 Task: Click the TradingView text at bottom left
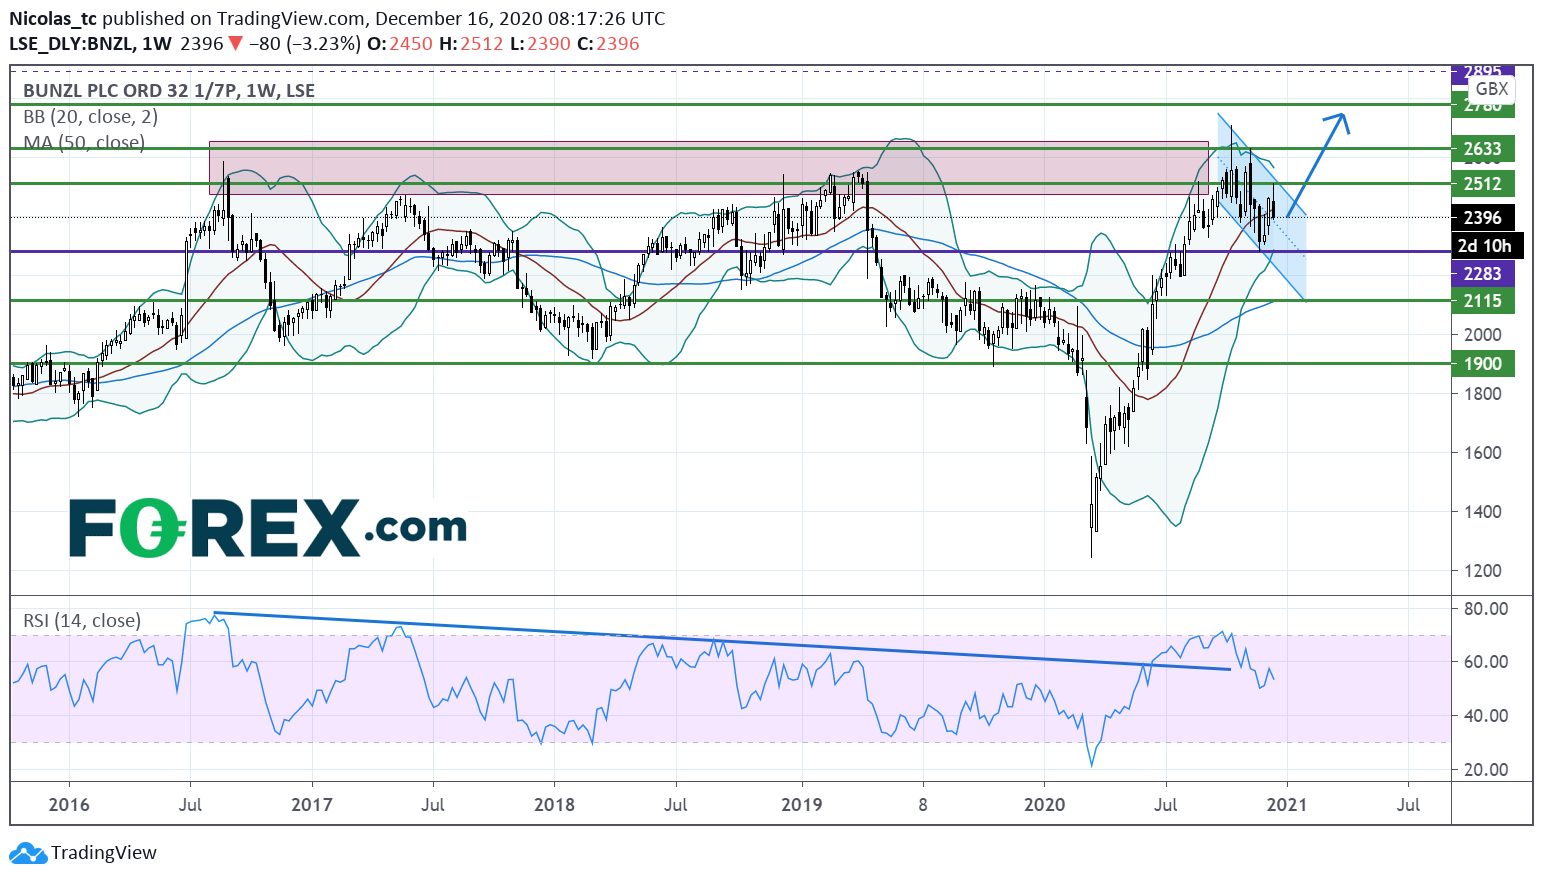tap(104, 853)
